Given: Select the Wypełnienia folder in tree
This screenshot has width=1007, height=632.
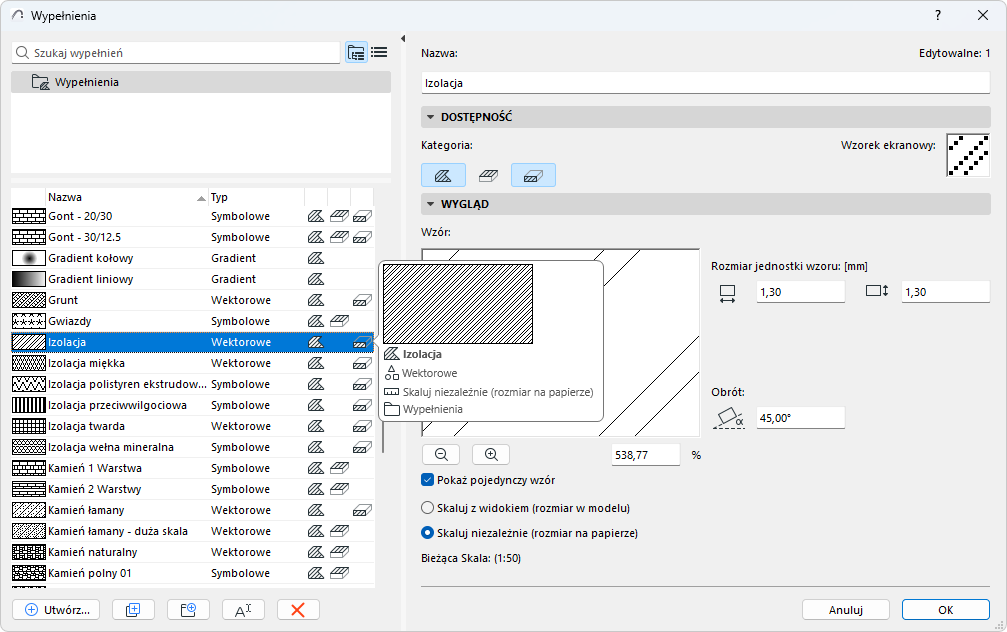Looking at the screenshot, I should 86,82.
